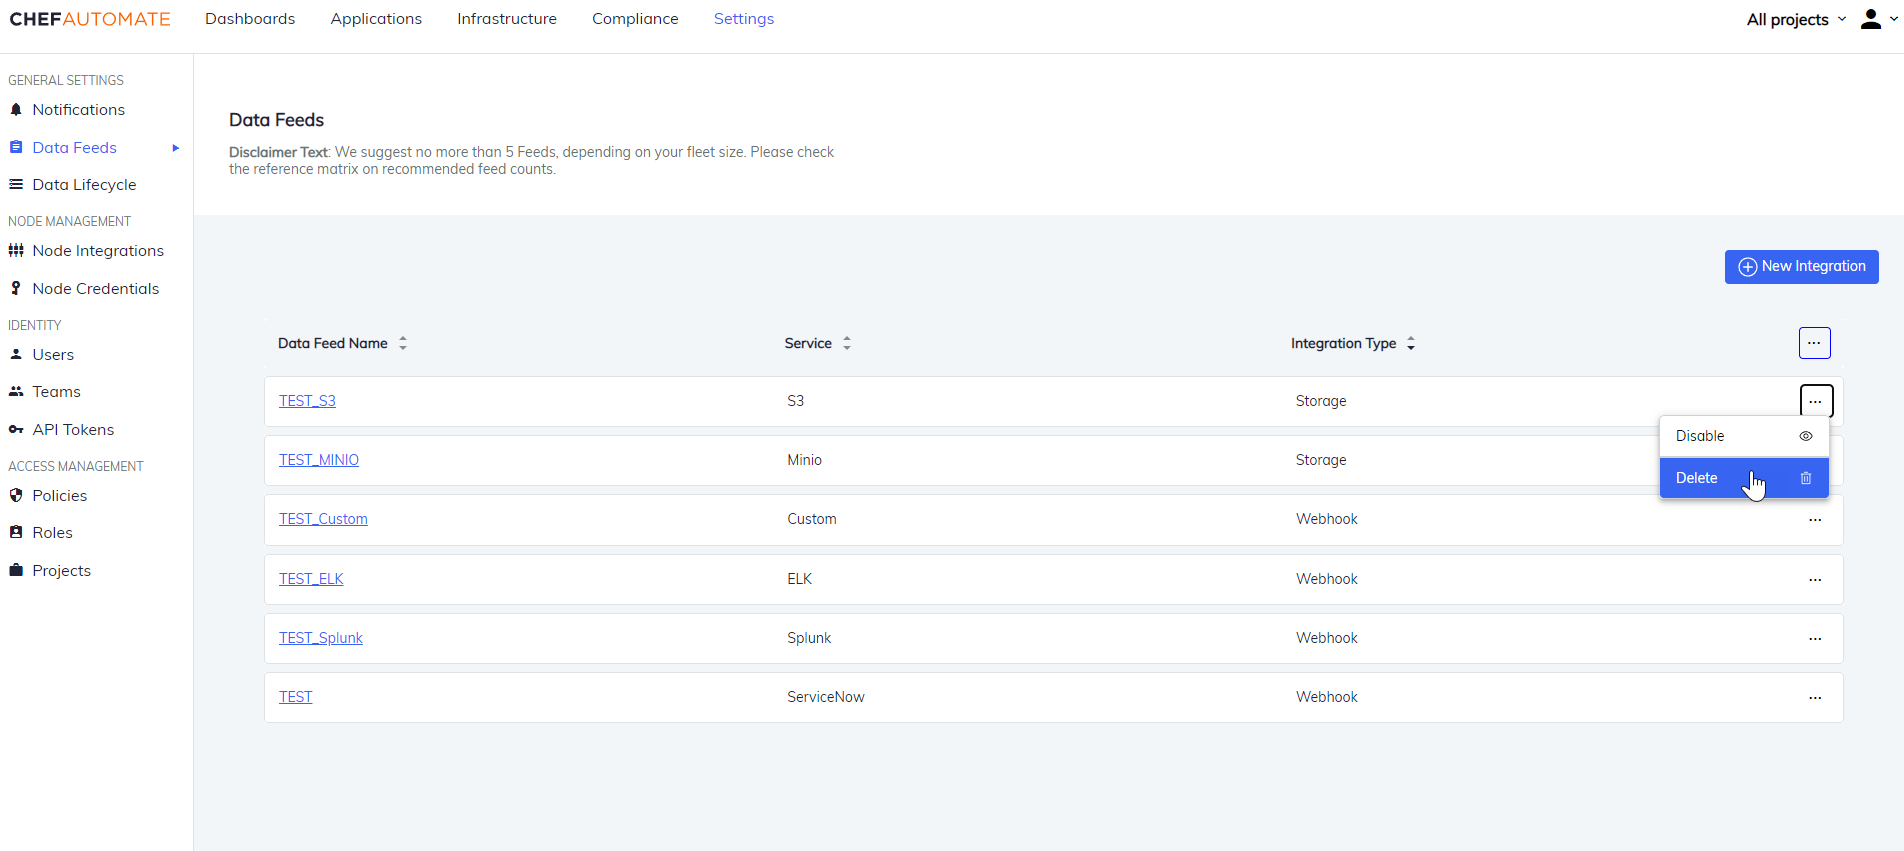The image size is (1904, 851).
Task: Click the Policies shield icon
Action: pyautogui.click(x=16, y=495)
